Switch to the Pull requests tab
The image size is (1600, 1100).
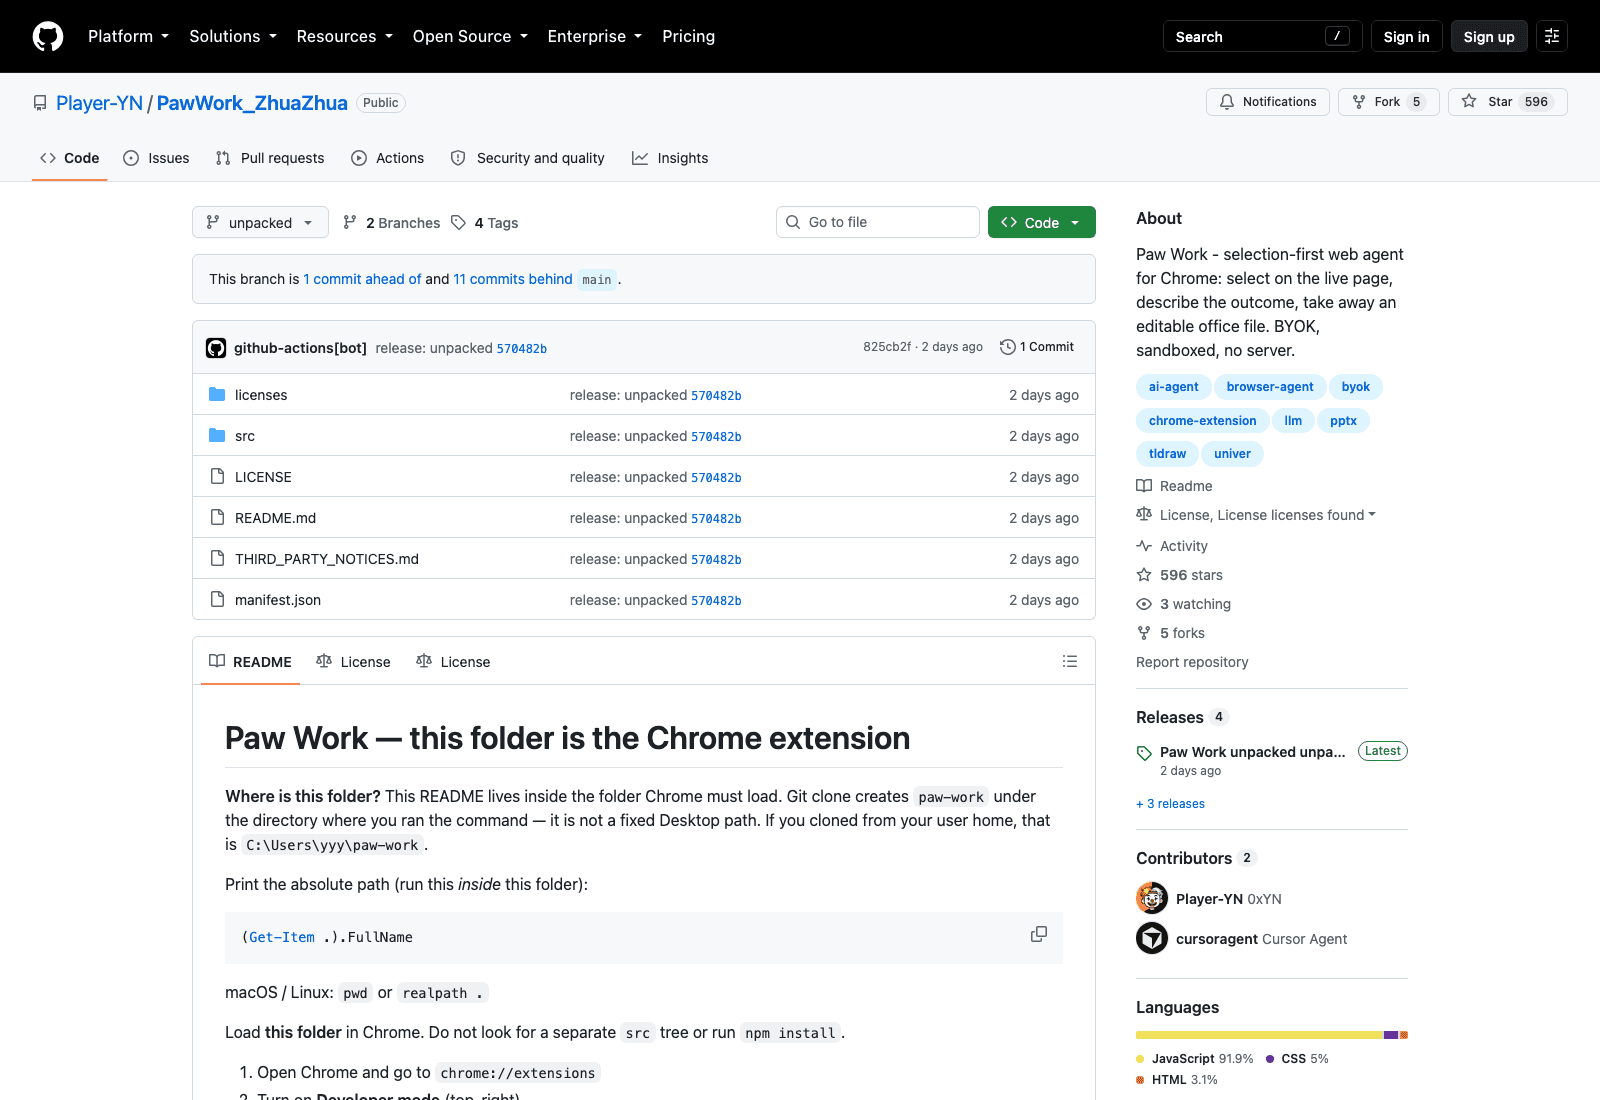(270, 158)
